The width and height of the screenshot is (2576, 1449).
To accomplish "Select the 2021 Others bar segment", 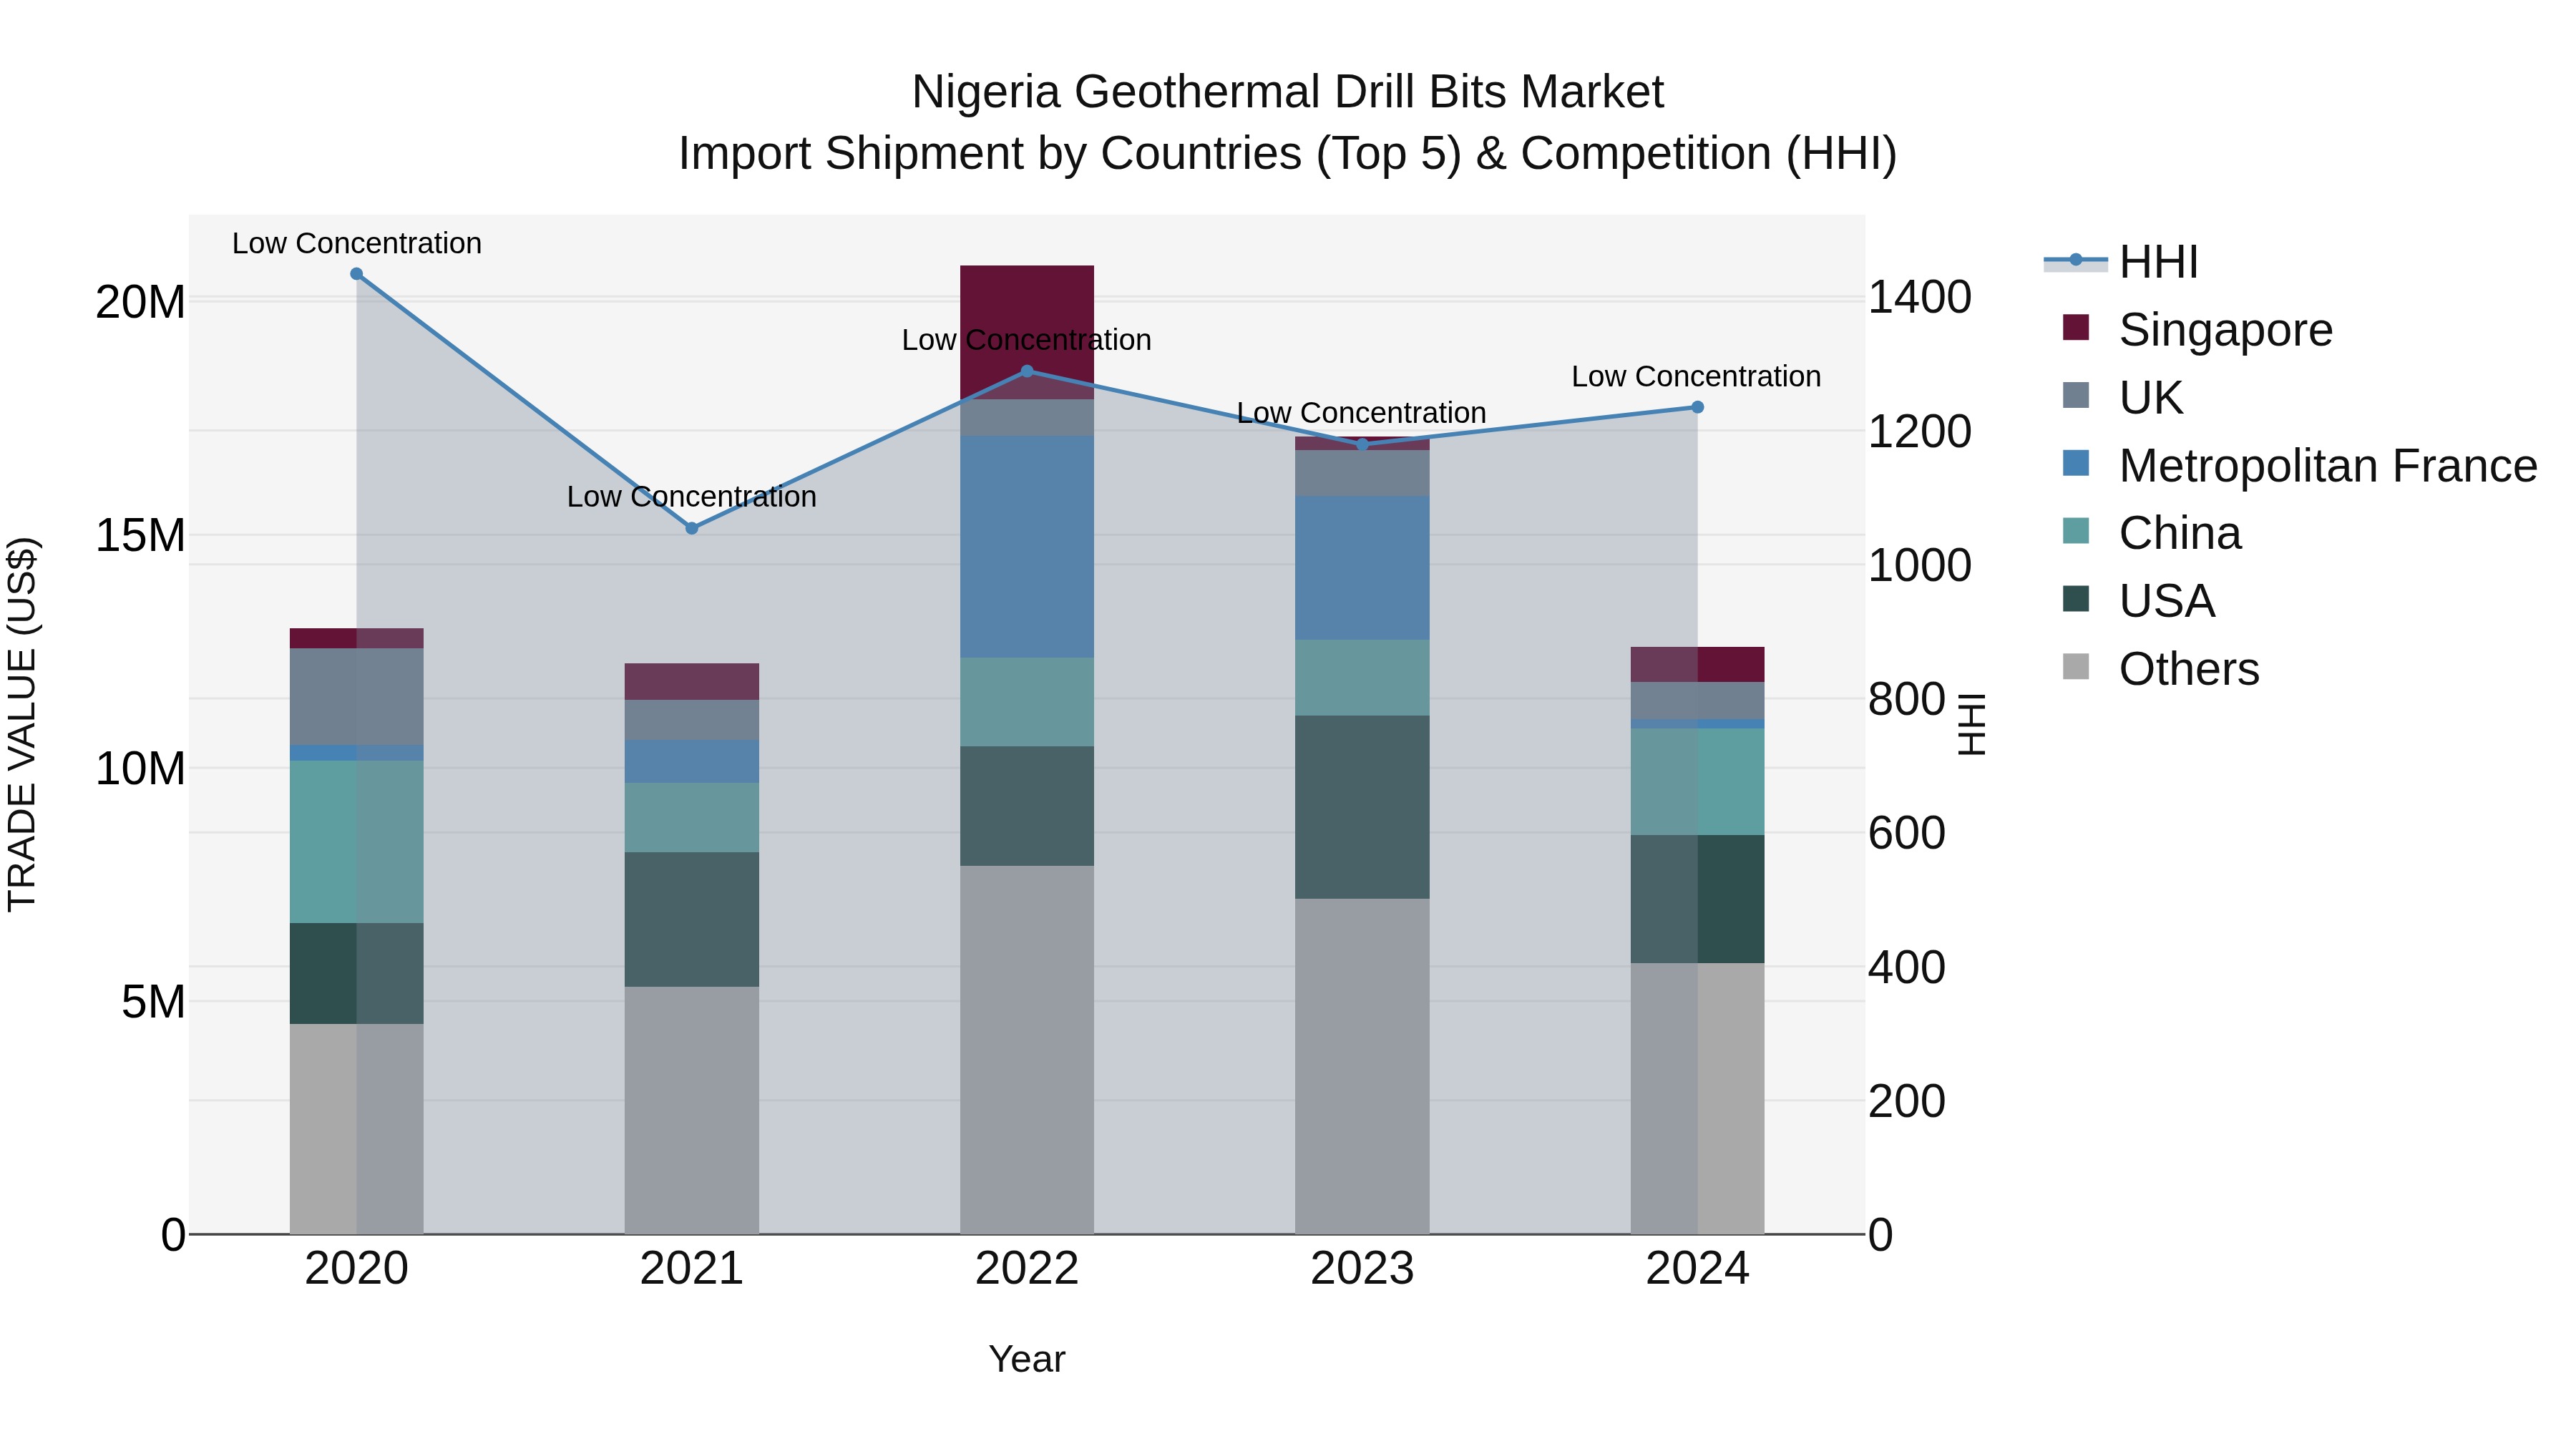I will click(x=692, y=1110).
